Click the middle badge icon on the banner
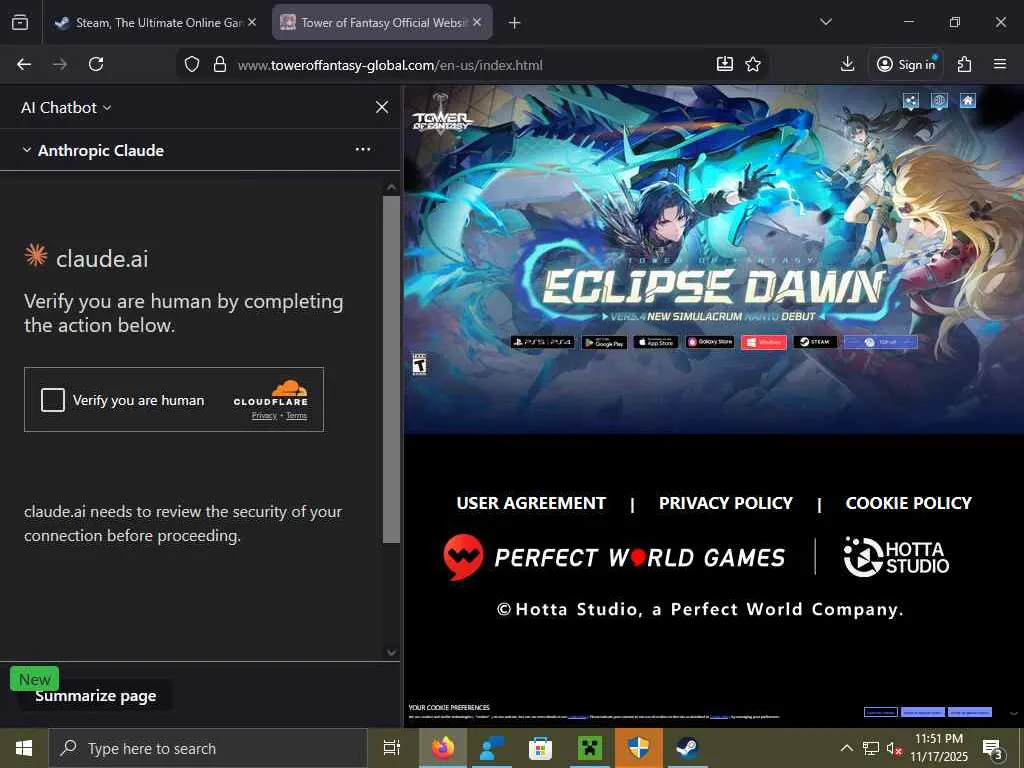Viewport: 1024px width, 768px height. click(939, 100)
